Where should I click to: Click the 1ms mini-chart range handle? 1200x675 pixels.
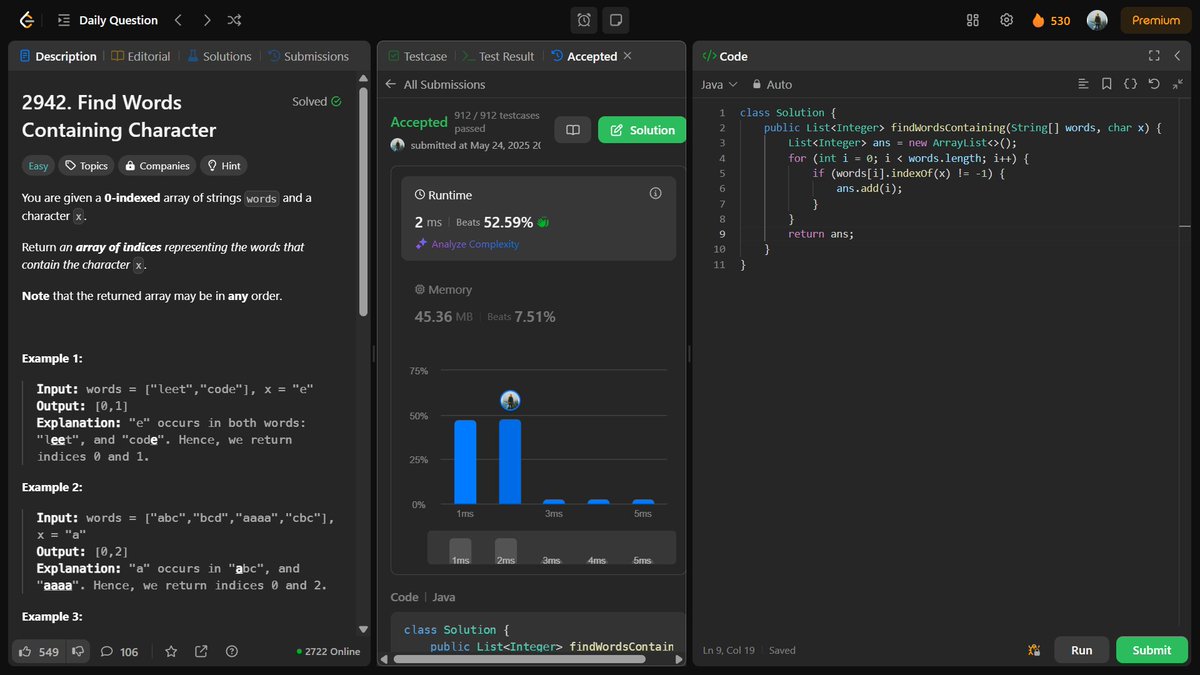point(460,551)
